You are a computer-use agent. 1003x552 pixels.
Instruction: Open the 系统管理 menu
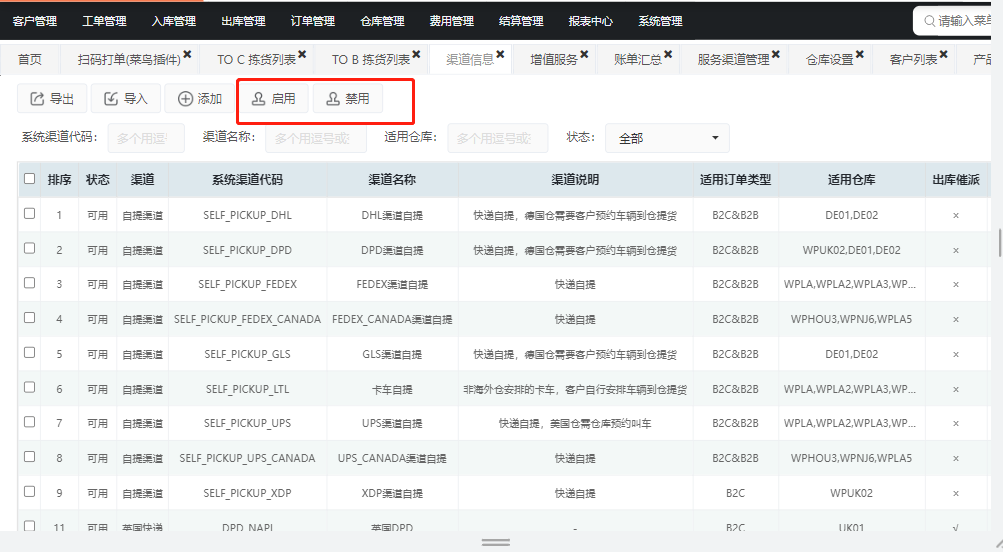[x=660, y=21]
